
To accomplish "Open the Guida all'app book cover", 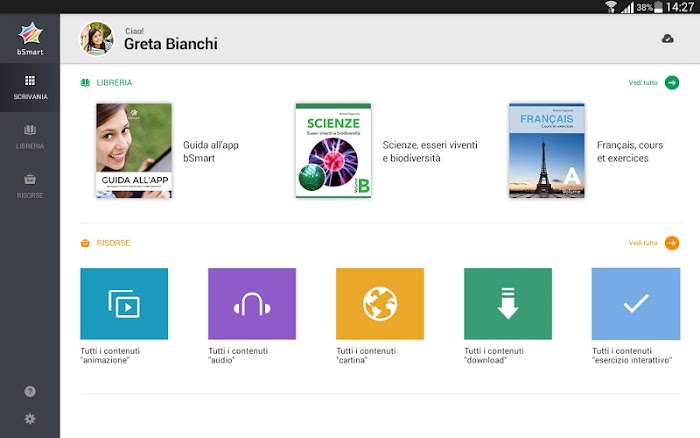I will 134,151.
